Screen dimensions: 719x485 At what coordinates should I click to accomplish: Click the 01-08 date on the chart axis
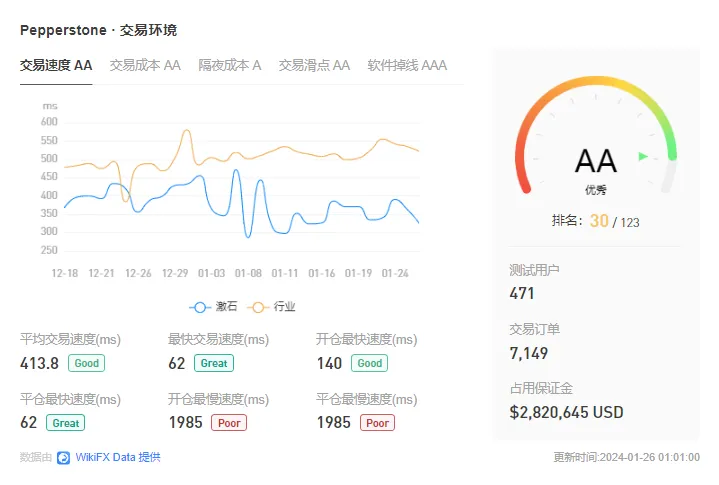pos(248,273)
